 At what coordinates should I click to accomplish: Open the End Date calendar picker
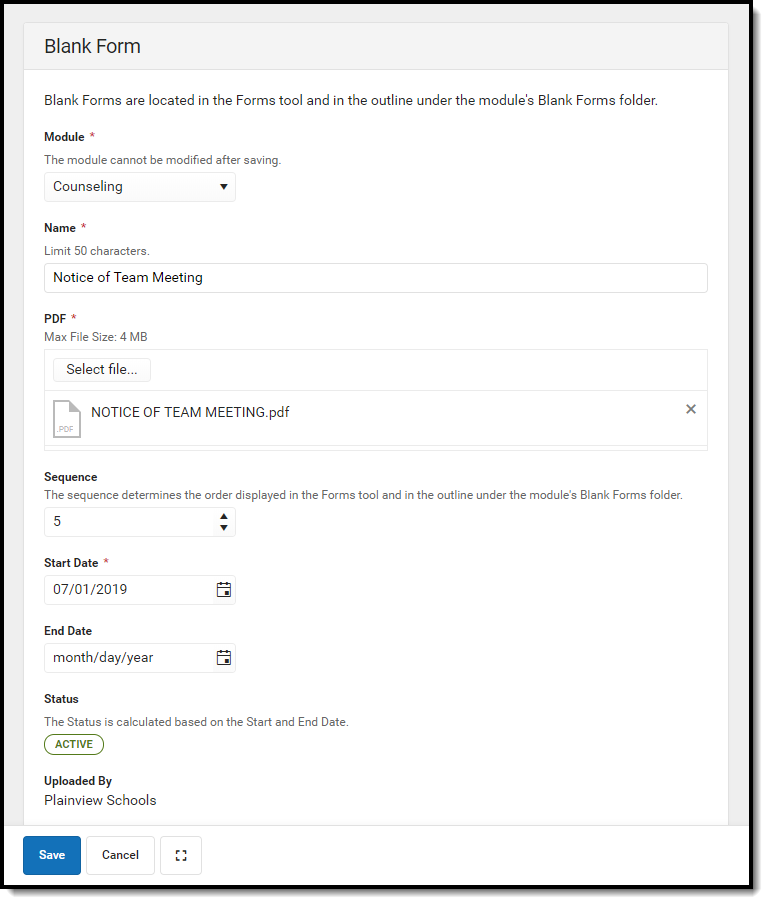(x=224, y=657)
